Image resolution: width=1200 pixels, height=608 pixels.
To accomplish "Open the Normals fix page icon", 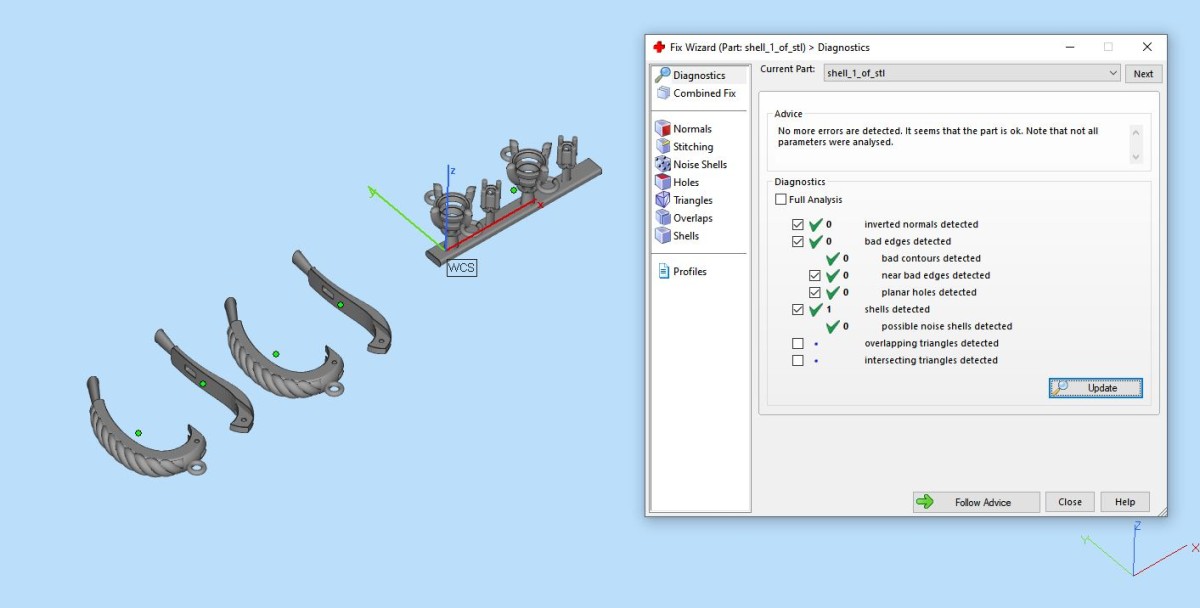I will click(x=662, y=128).
